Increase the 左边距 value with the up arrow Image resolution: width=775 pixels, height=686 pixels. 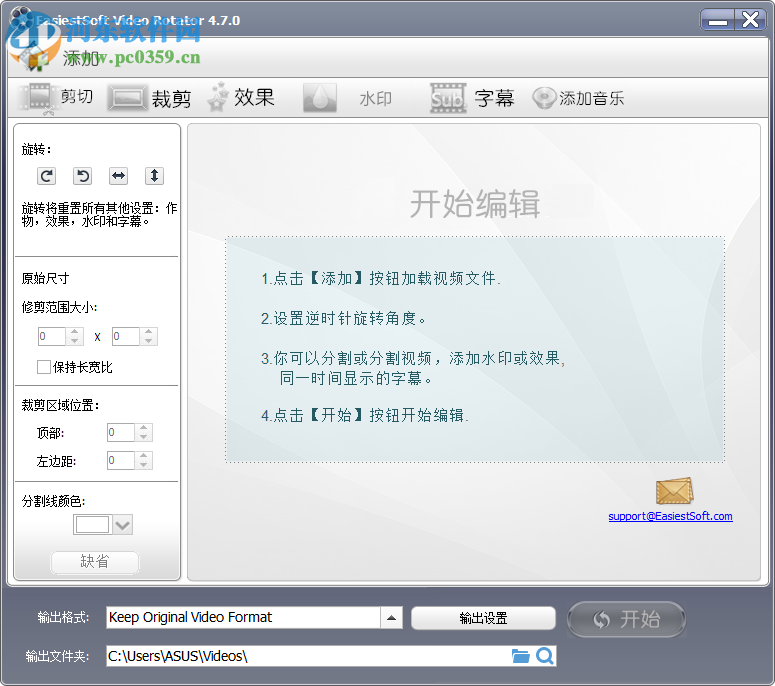point(144,456)
